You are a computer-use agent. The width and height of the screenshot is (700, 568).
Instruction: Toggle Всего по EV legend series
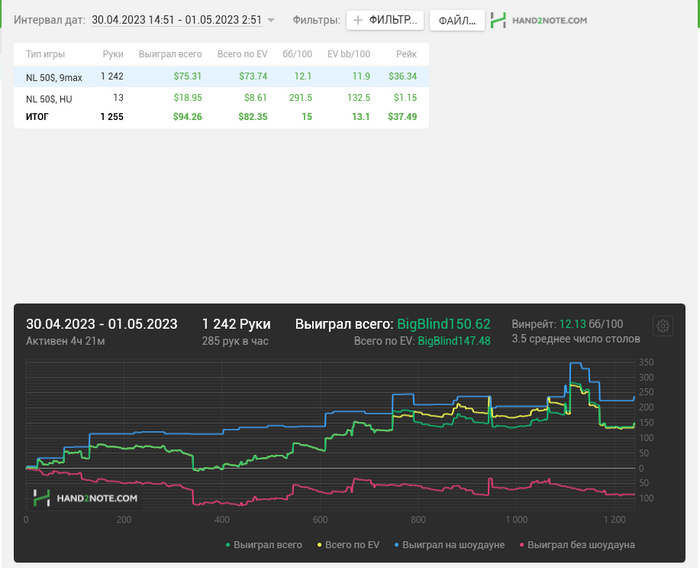pos(348,545)
